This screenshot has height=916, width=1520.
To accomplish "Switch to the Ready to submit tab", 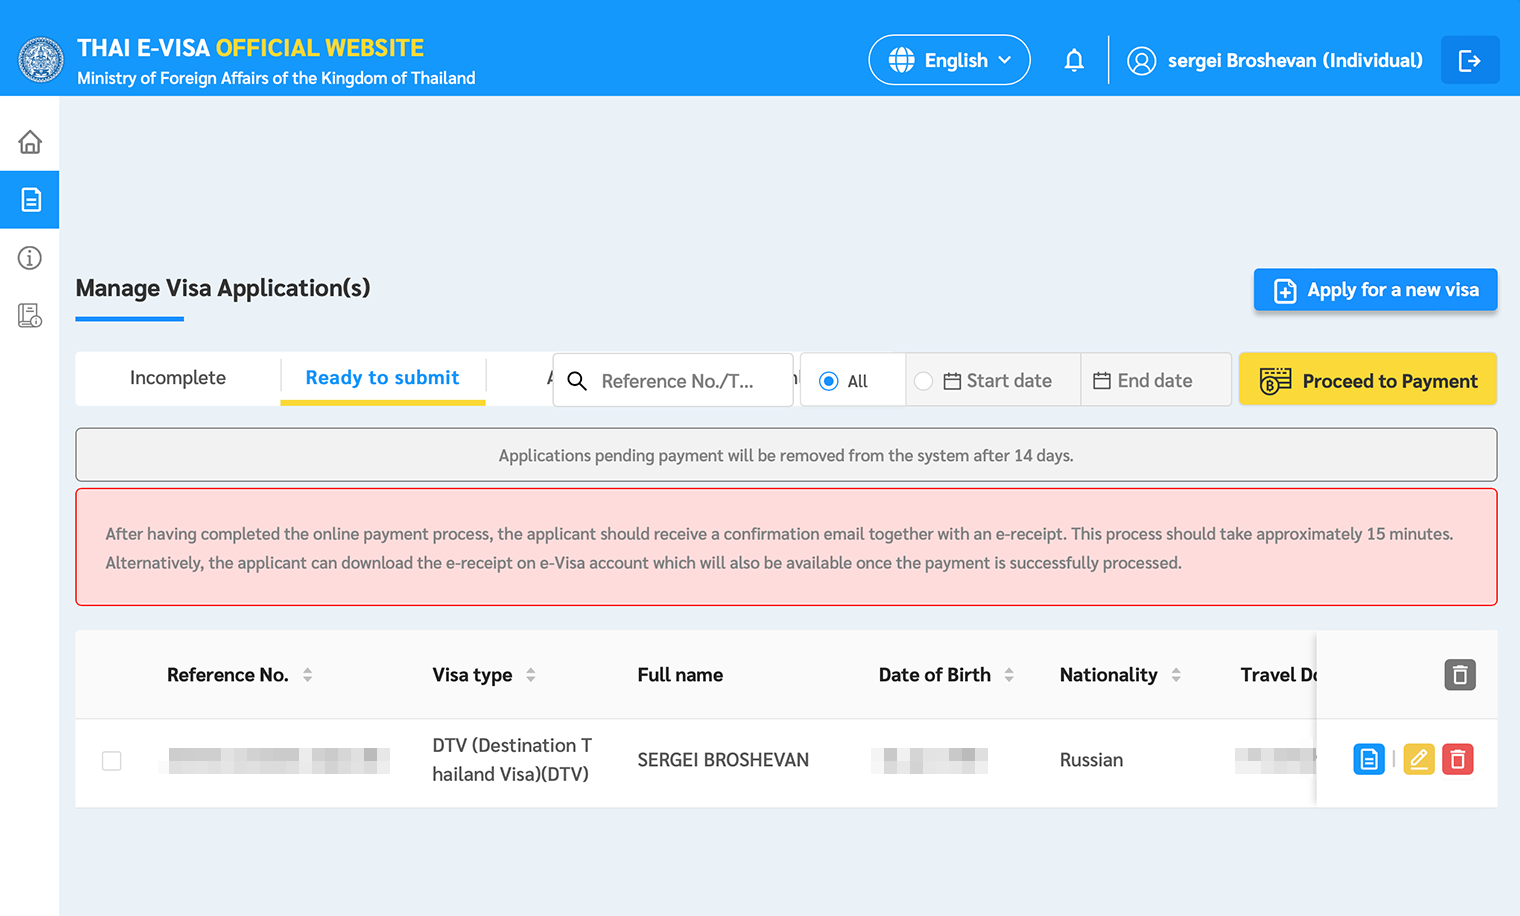I will click(x=383, y=378).
